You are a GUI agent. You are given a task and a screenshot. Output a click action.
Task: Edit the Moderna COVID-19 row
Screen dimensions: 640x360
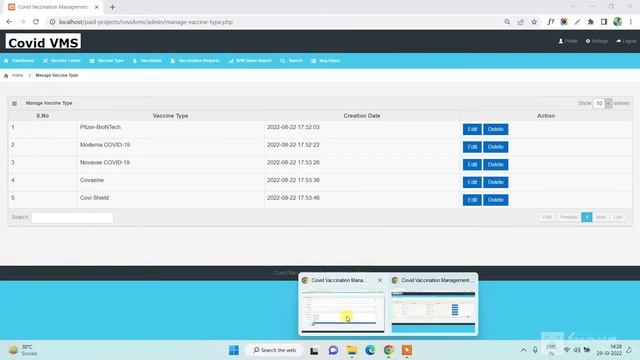pos(472,147)
